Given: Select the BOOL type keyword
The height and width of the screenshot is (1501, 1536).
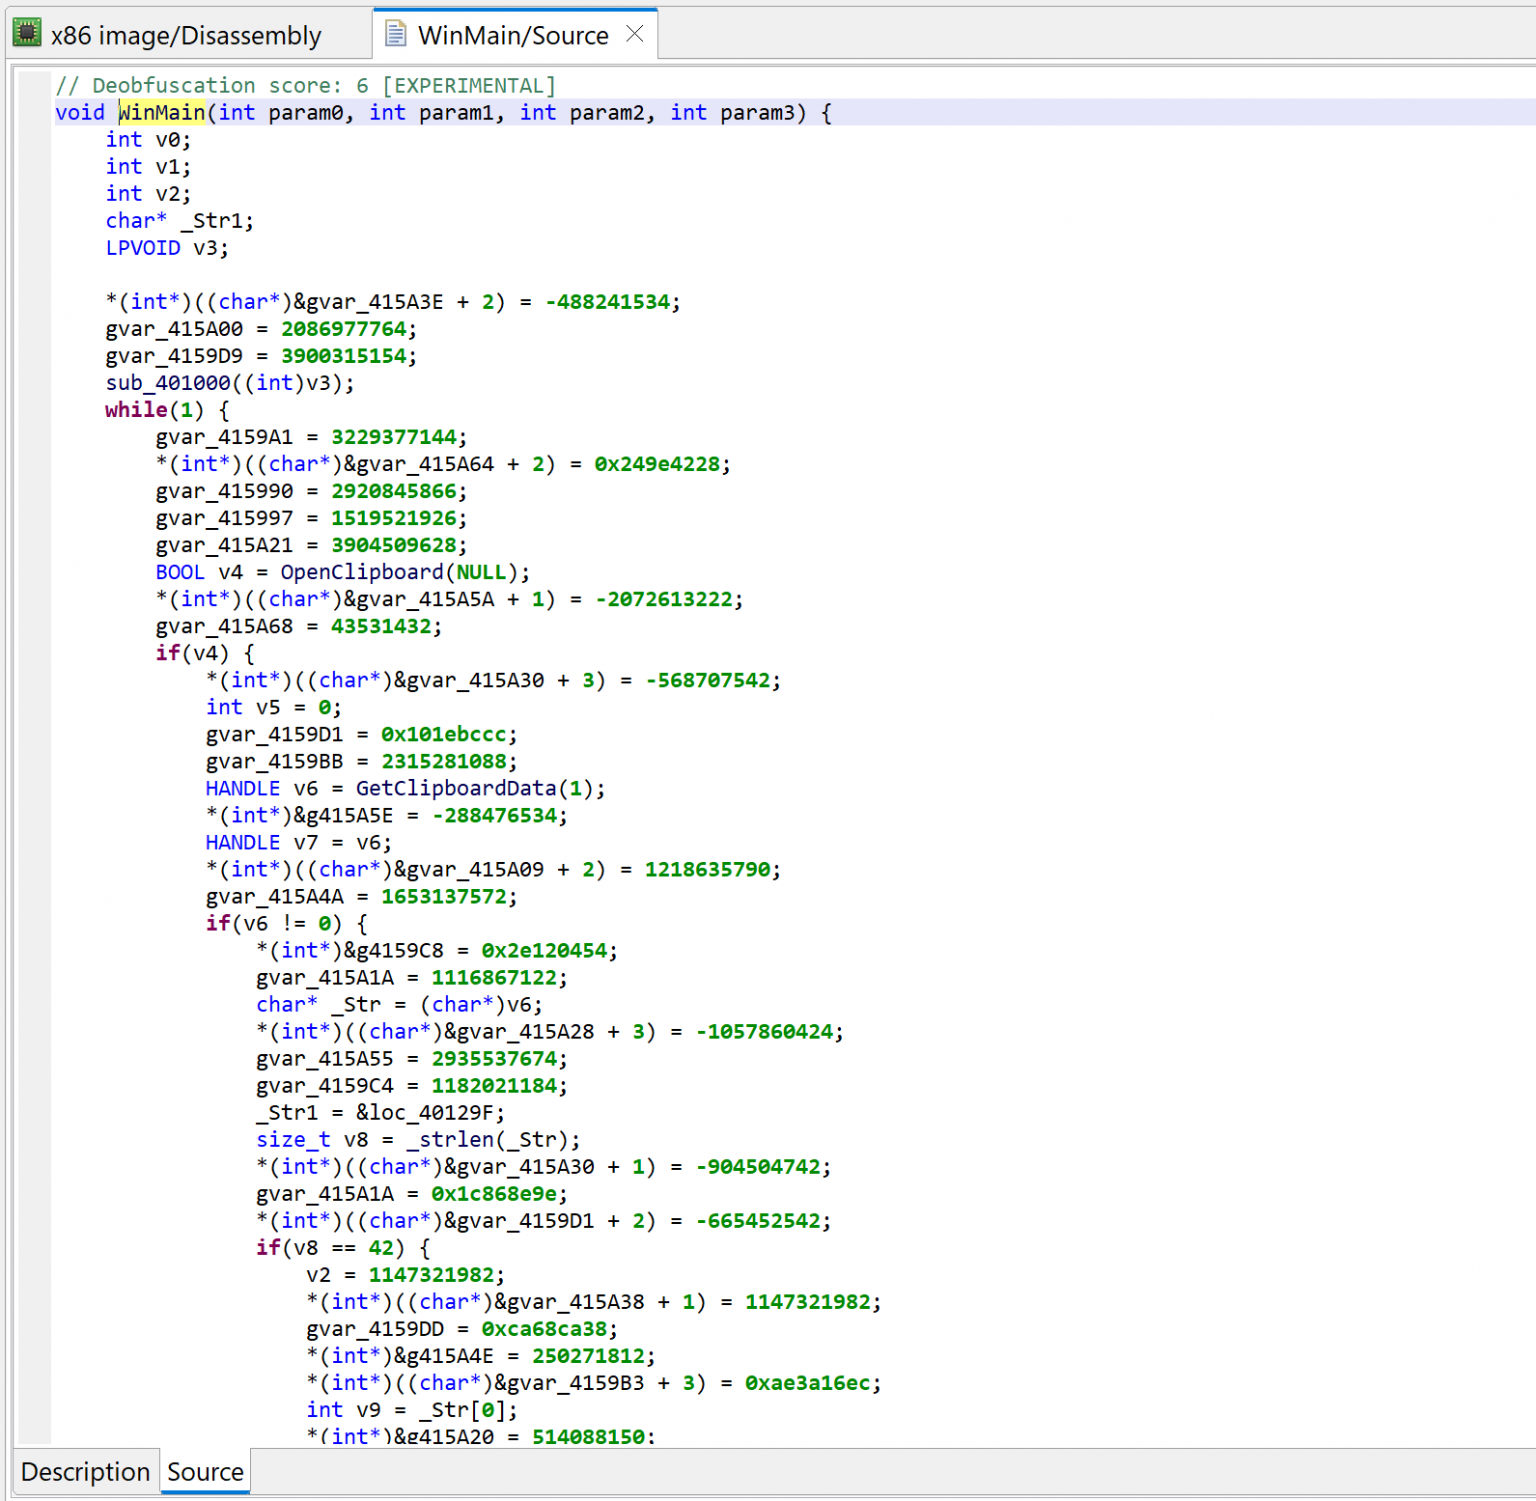Looking at the screenshot, I should pos(180,571).
